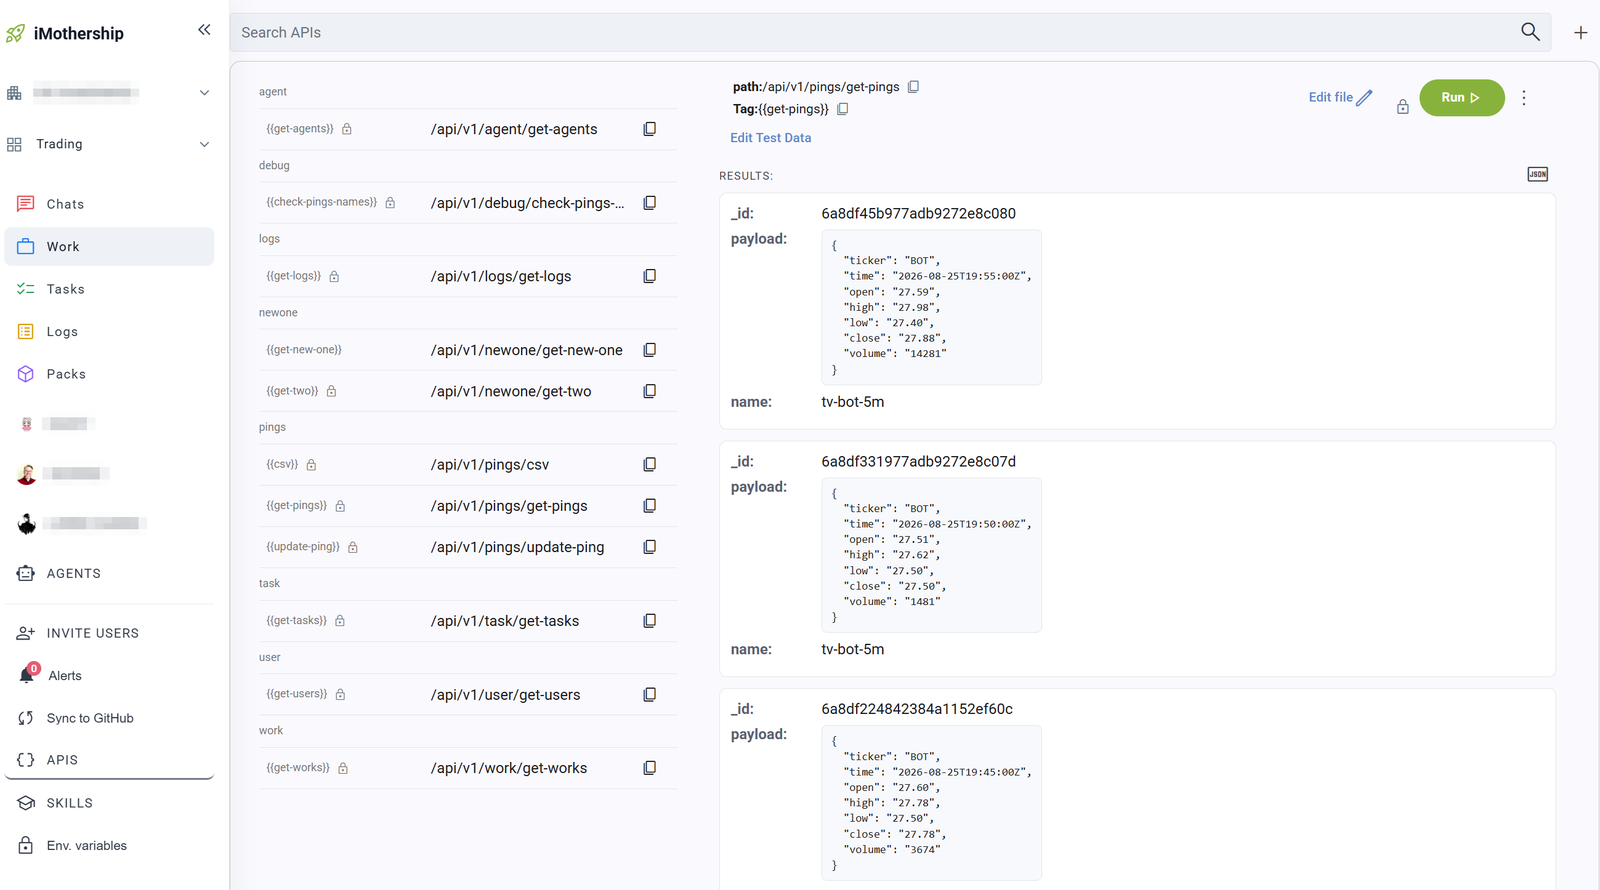Collapse the sidebar with double chevron icon
The image size is (1600, 890).
click(x=204, y=30)
